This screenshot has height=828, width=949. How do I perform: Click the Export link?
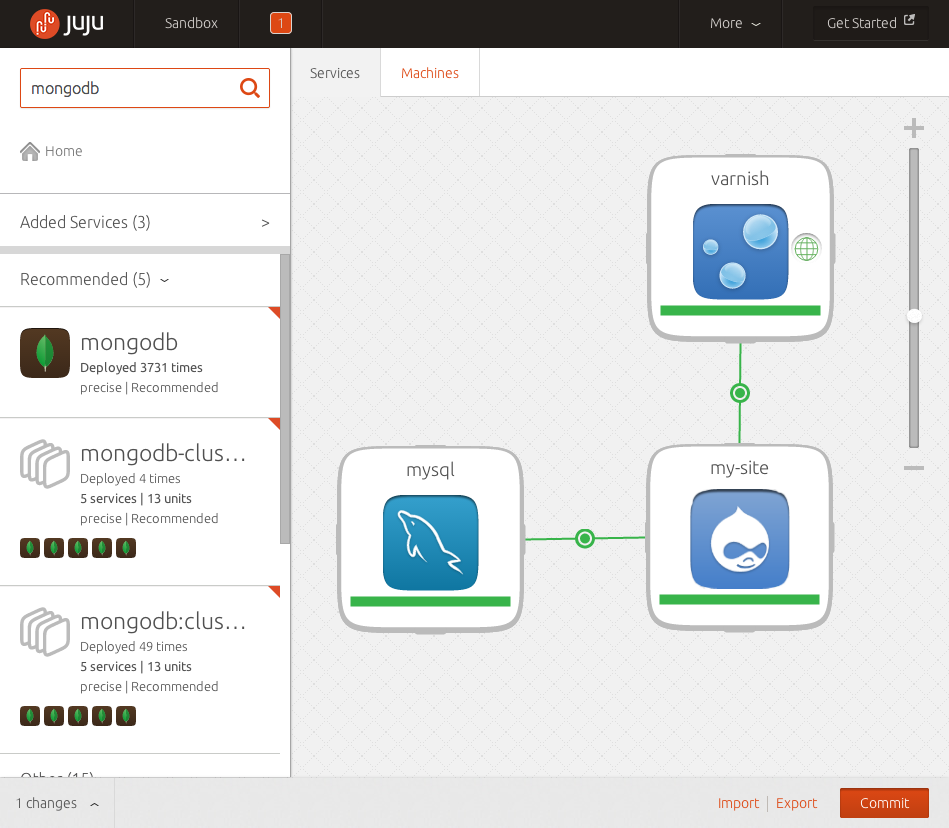796,803
